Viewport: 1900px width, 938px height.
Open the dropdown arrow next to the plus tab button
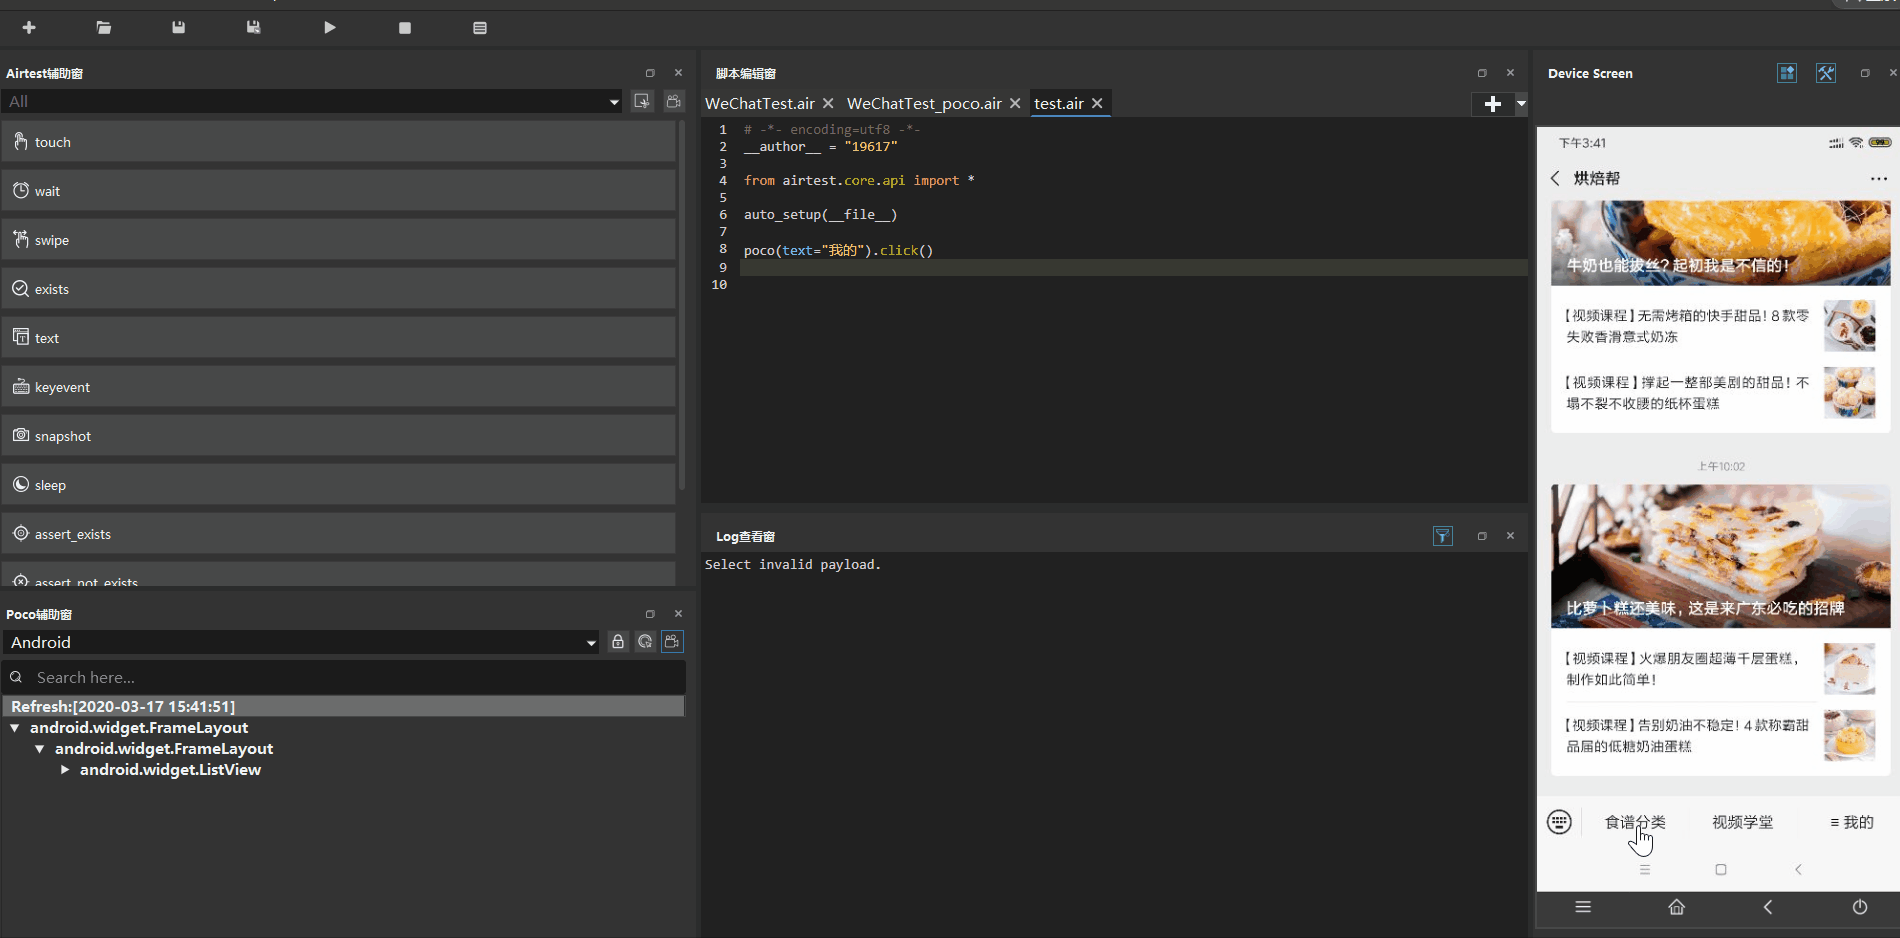click(1521, 104)
